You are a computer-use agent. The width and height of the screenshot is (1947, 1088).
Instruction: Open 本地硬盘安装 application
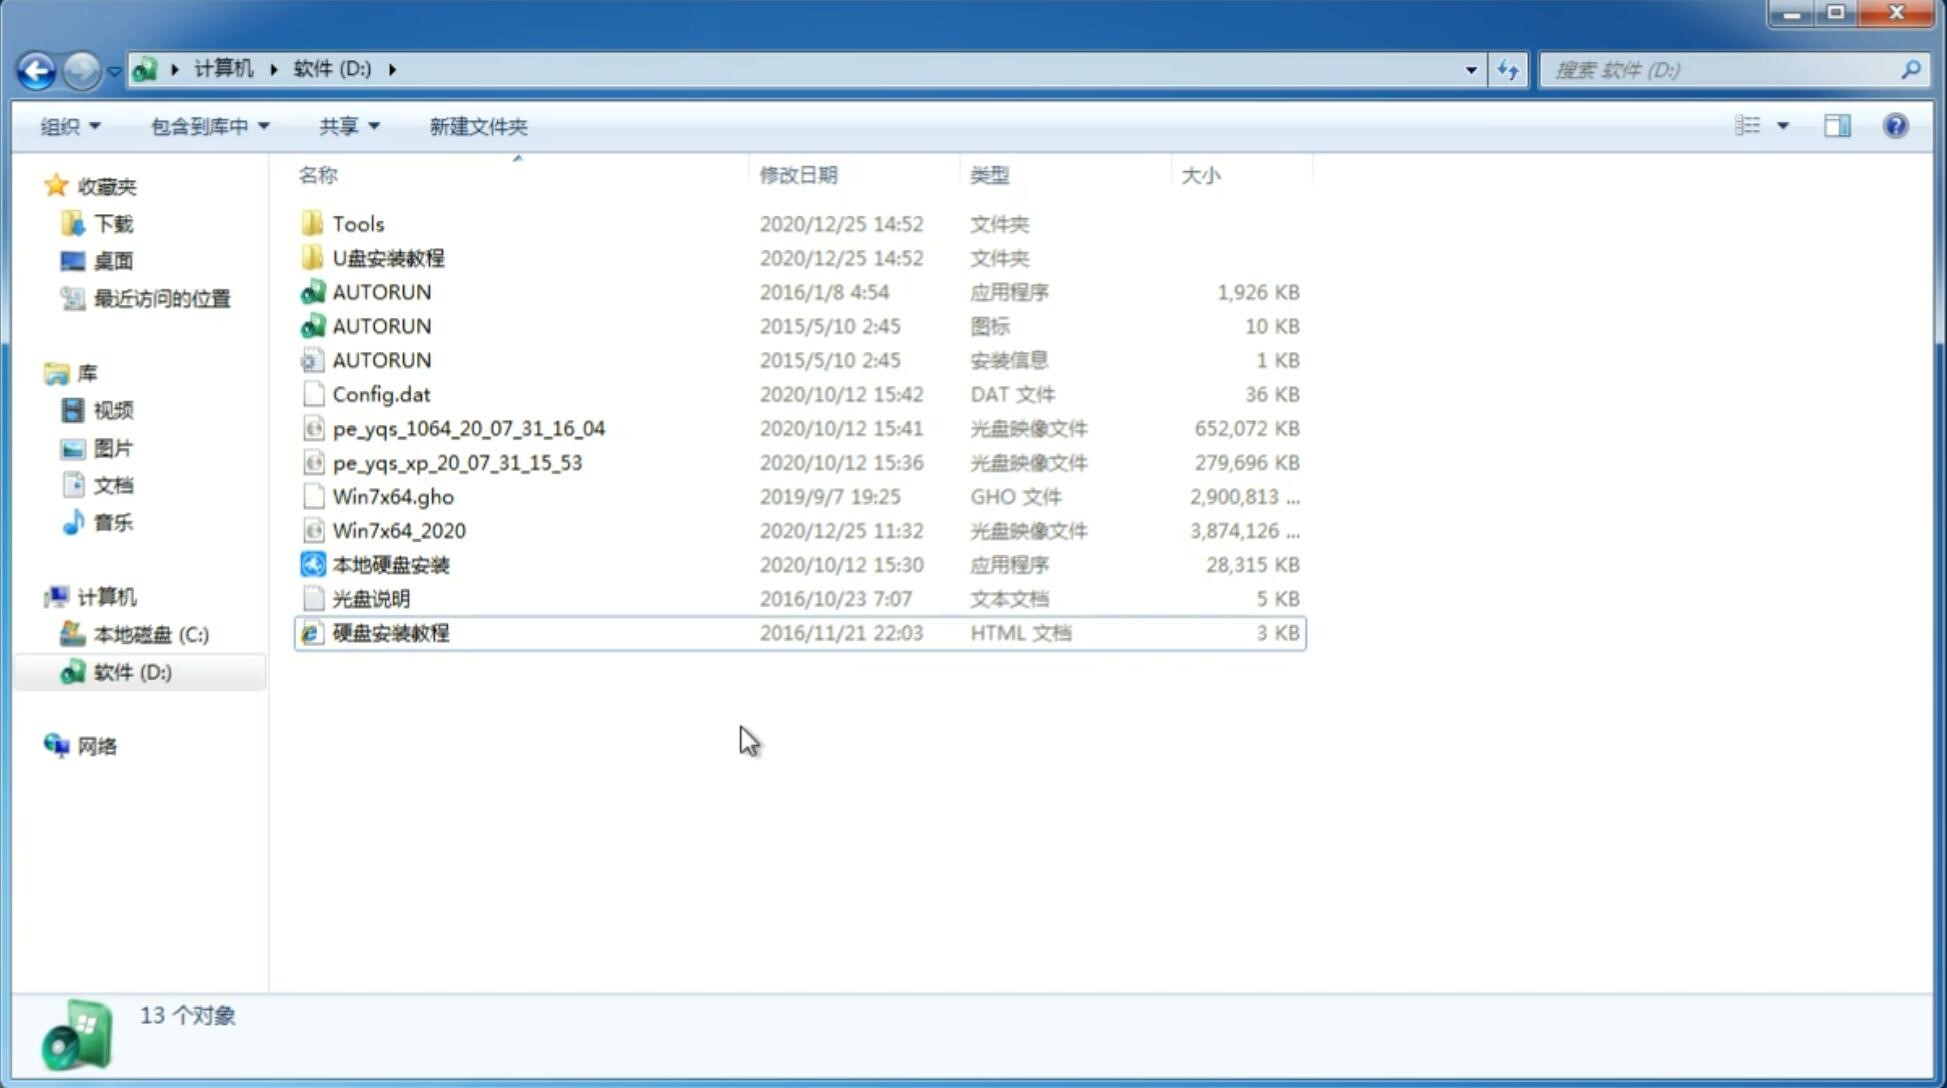(x=389, y=563)
